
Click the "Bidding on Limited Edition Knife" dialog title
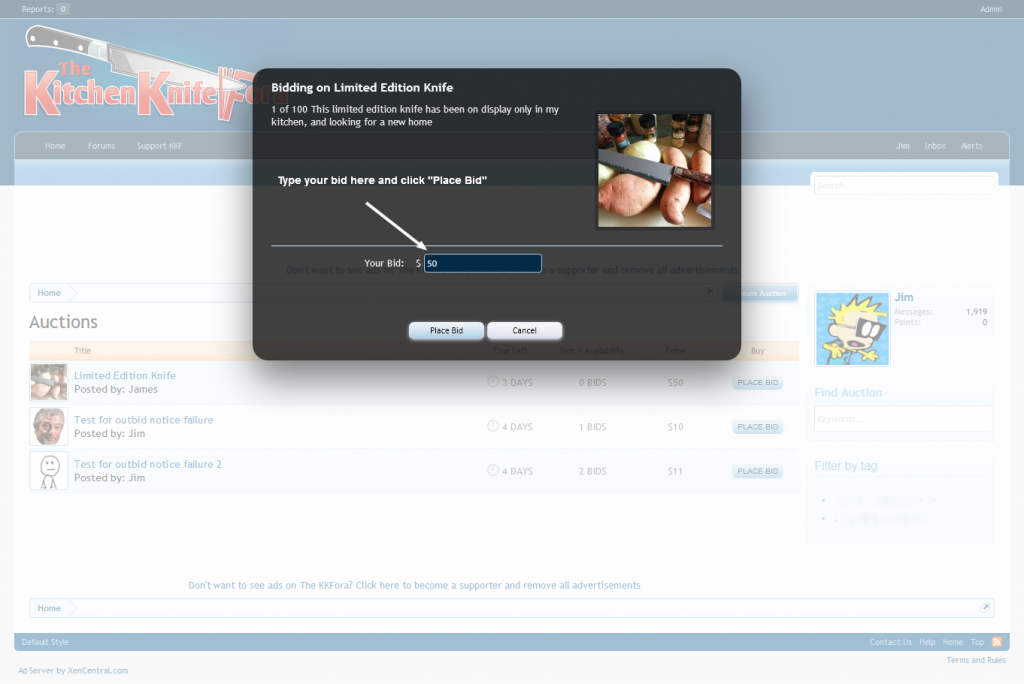point(362,88)
